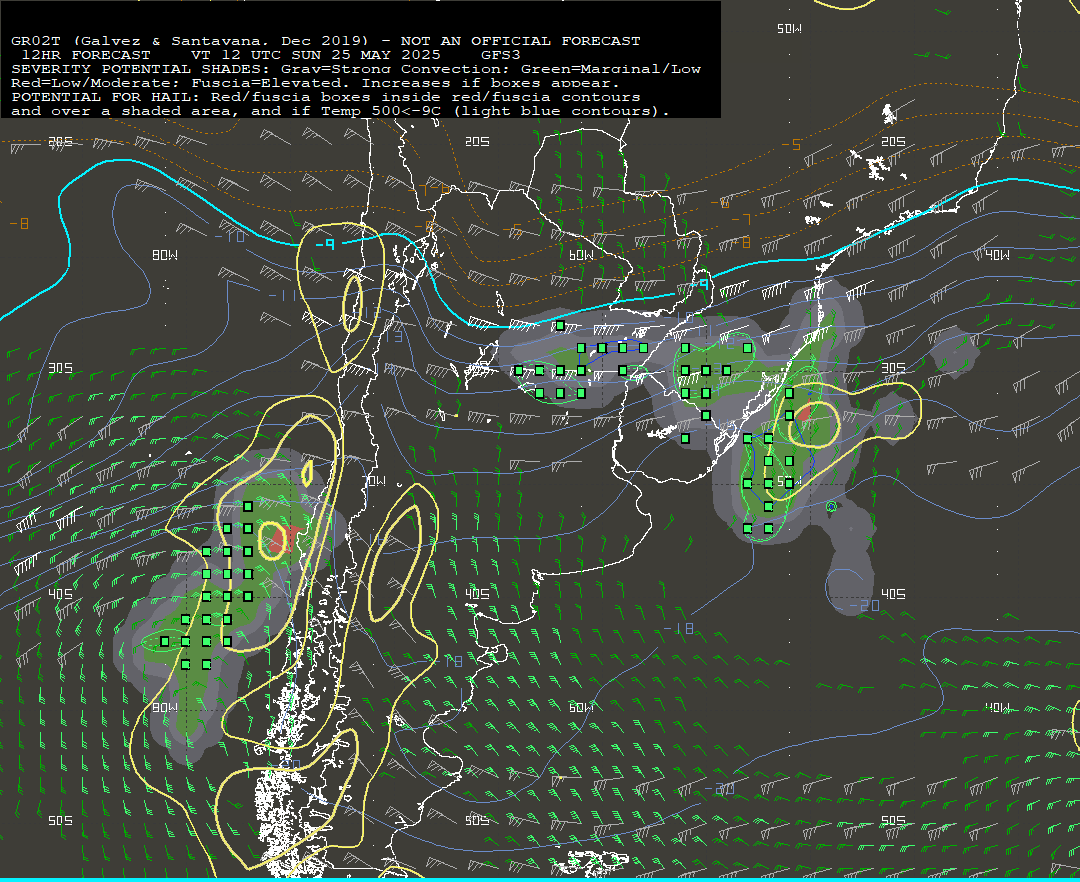Screen dimensions: 1080x882
Task: Click the legend line starting "and over a shaded area"
Action: pos(340,111)
